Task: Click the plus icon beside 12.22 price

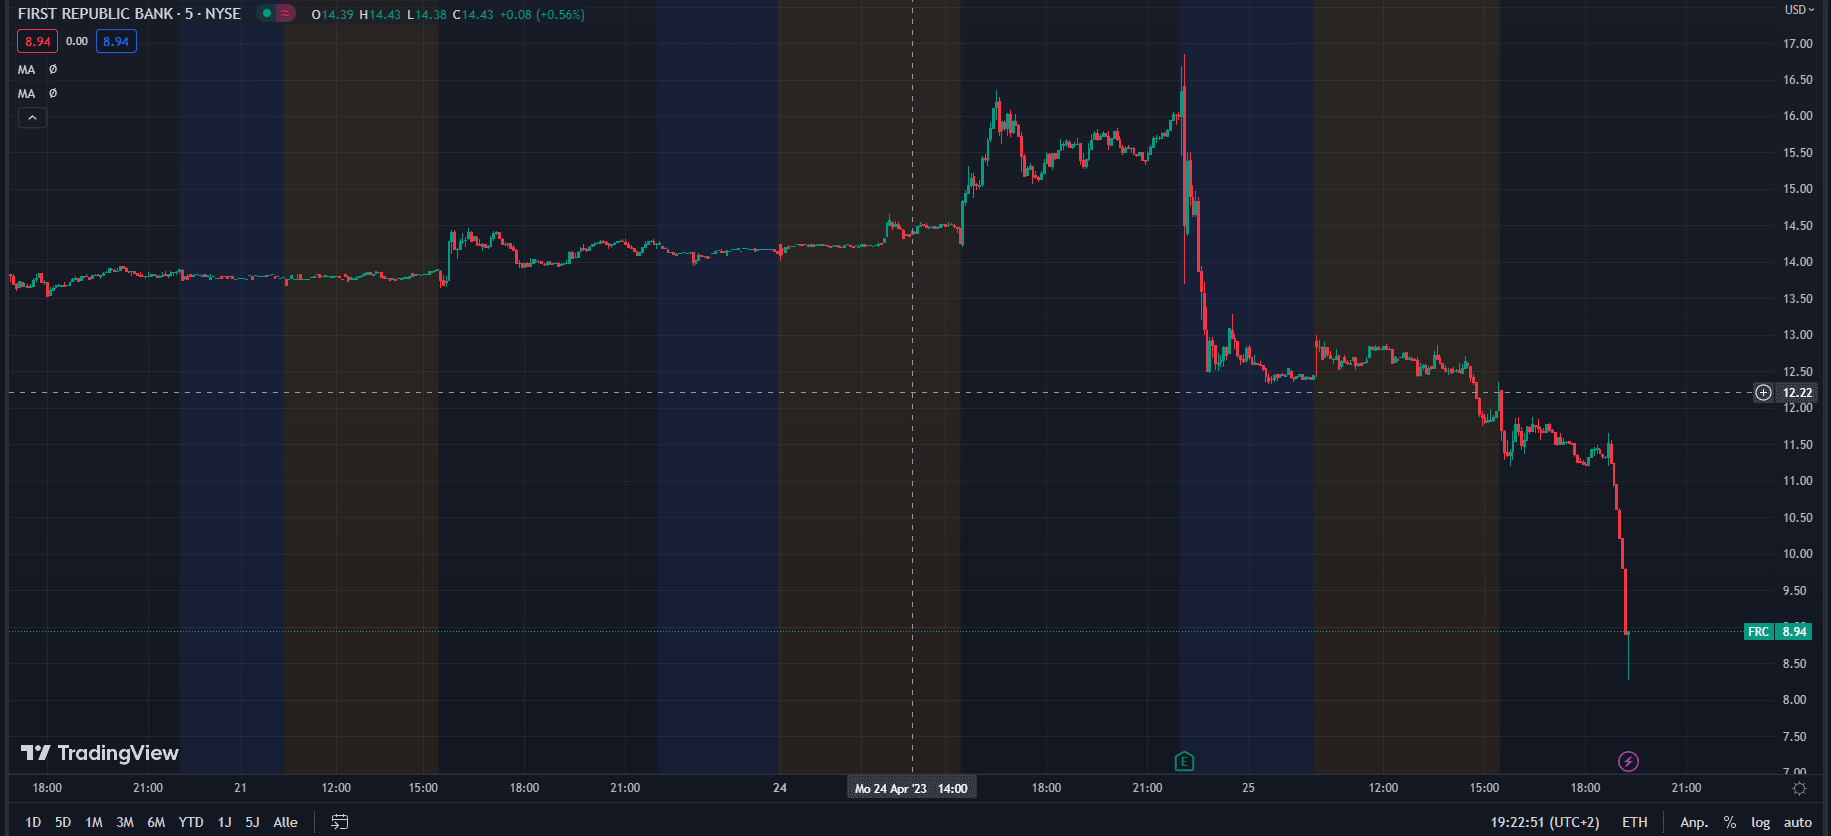Action: click(1763, 392)
